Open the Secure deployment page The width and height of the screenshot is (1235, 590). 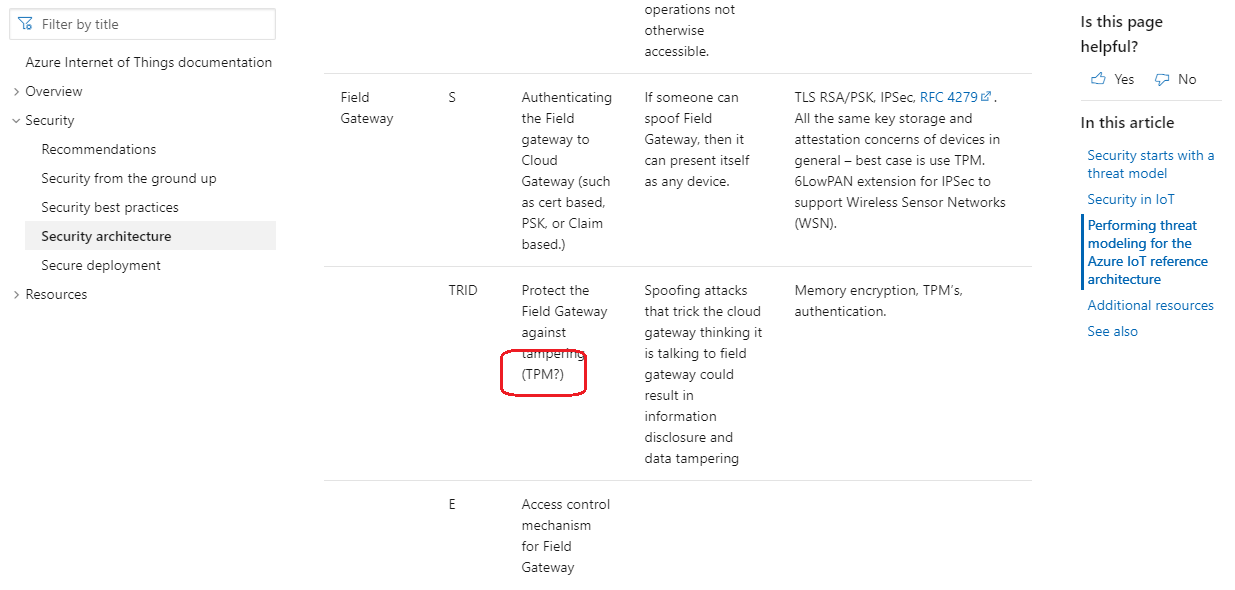pos(101,265)
